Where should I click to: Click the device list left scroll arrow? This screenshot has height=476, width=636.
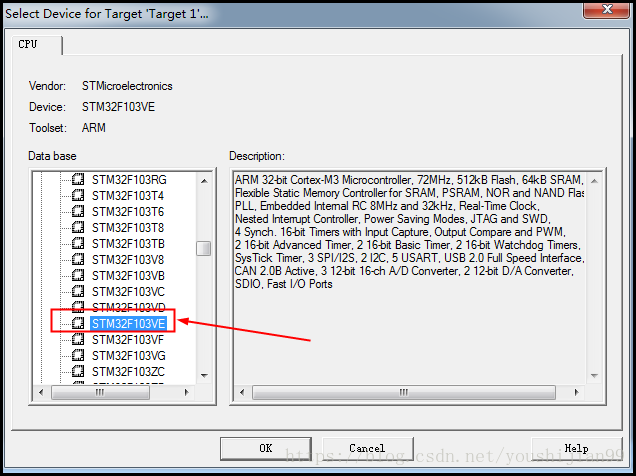tap(41, 392)
